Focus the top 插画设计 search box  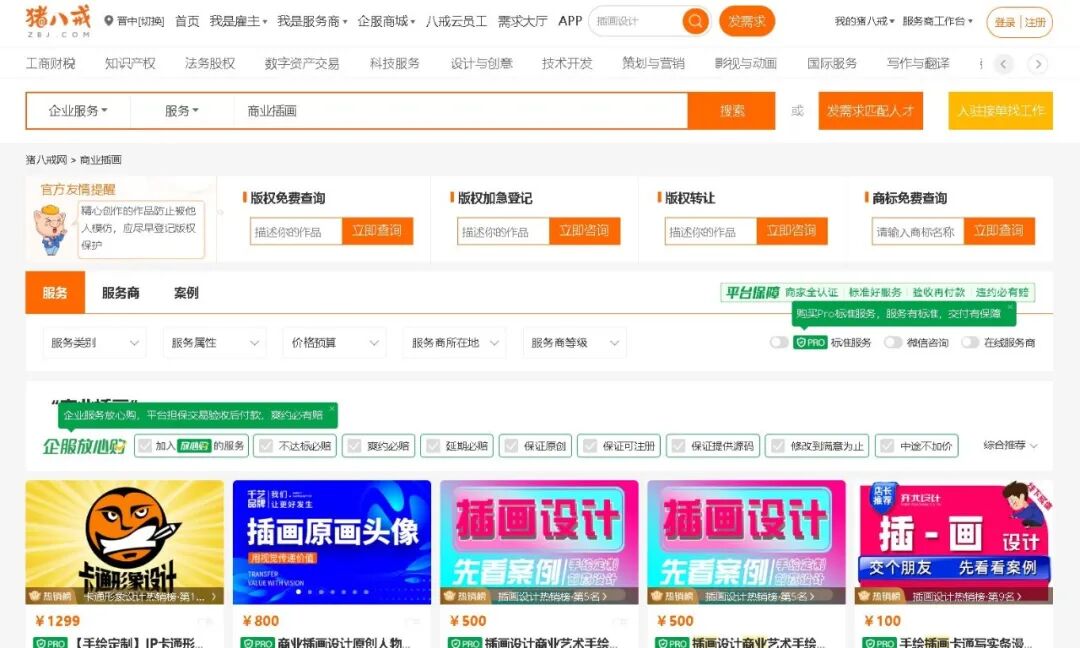pyautogui.click(x=636, y=21)
